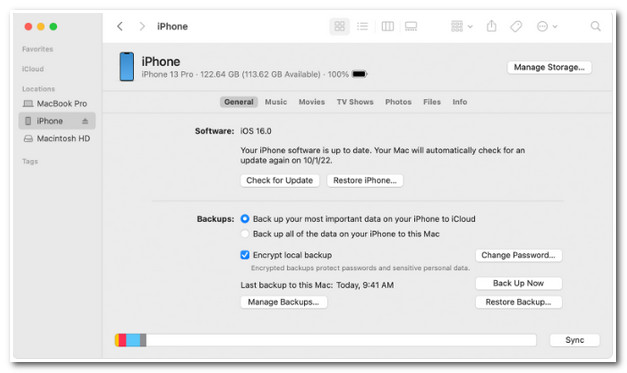Go back with the left chevron arrow
Screen dimensions: 627x373
[120, 26]
